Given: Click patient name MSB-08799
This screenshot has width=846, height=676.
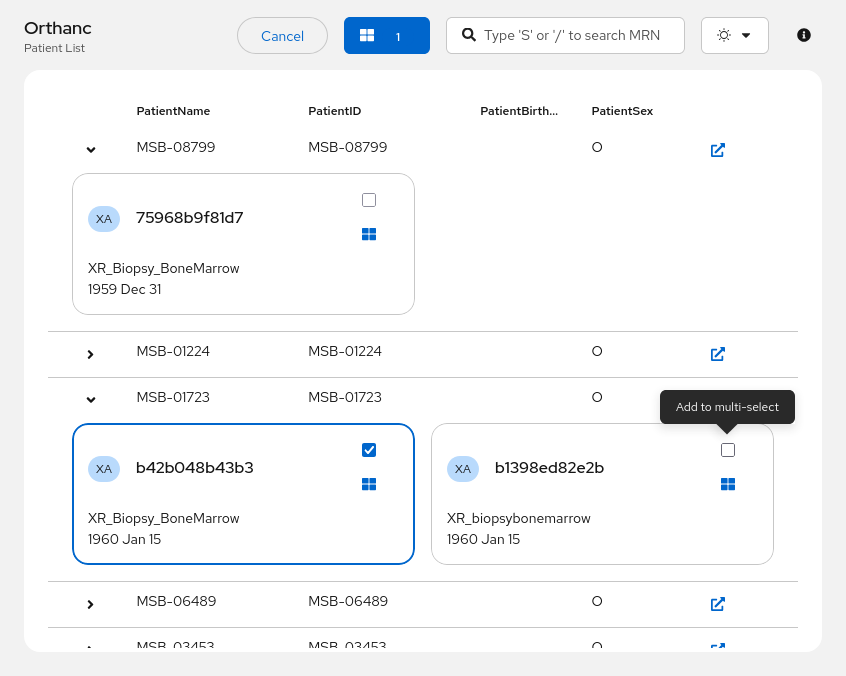Looking at the screenshot, I should pyautogui.click(x=176, y=147).
